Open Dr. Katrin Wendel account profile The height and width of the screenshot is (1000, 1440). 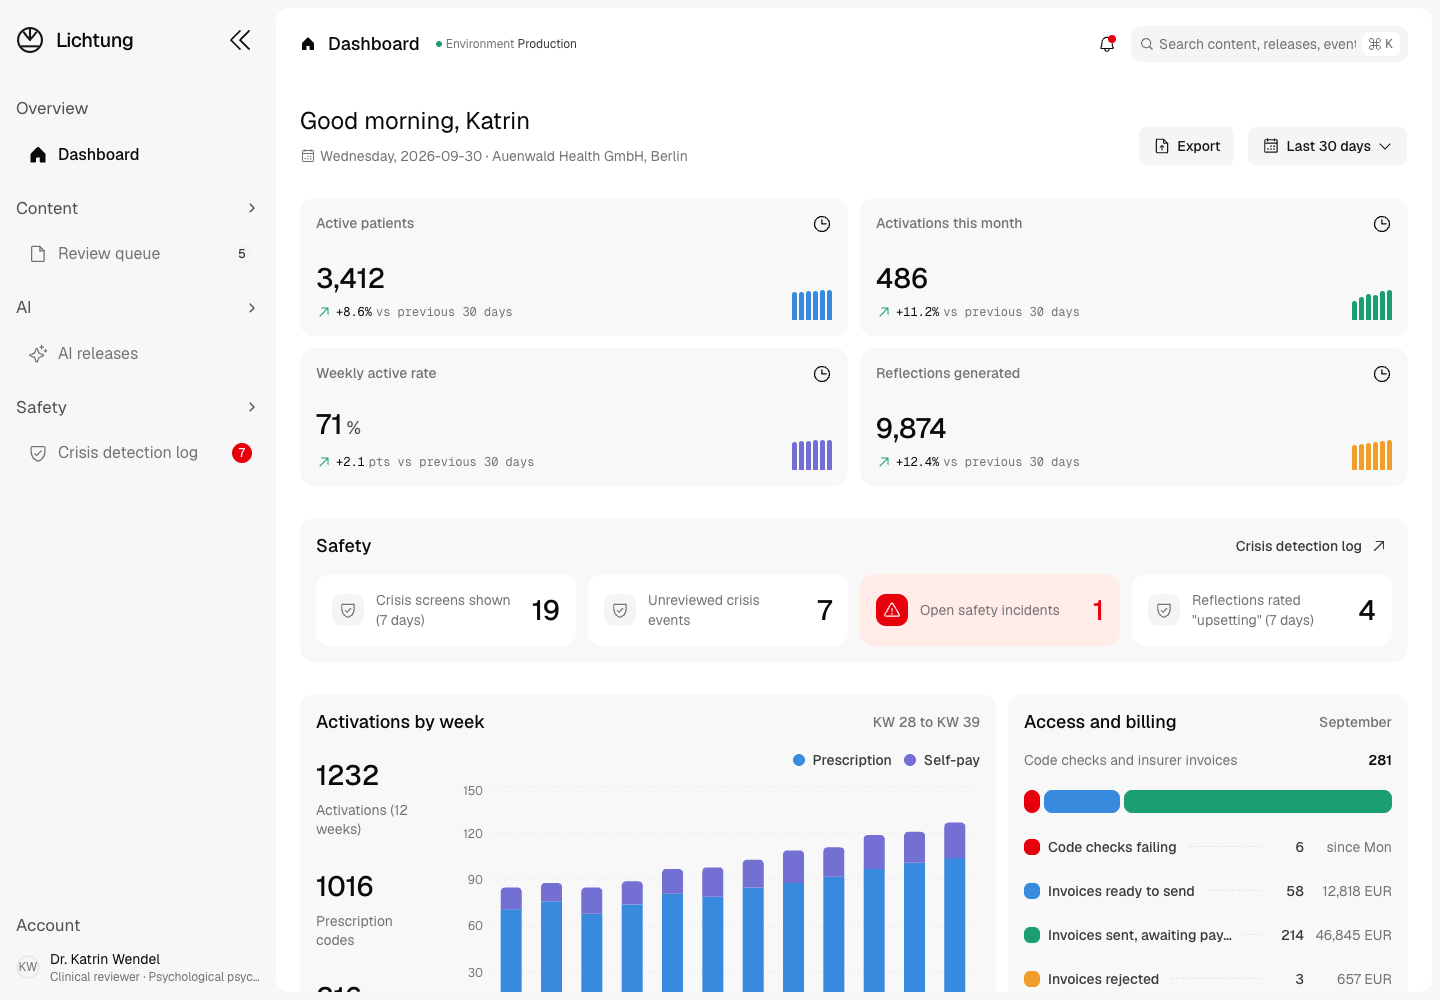click(138, 967)
